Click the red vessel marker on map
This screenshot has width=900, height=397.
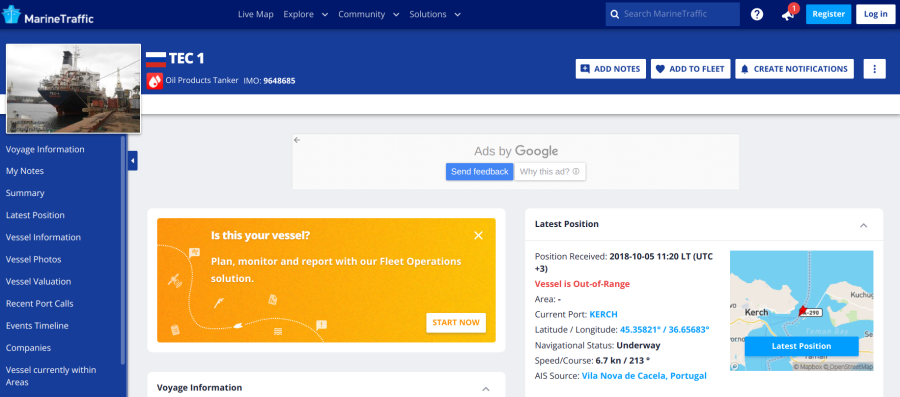[x=803, y=311]
